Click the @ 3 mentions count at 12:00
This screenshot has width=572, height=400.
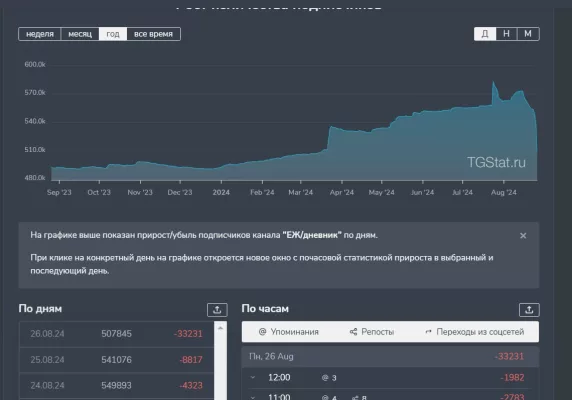329,378
